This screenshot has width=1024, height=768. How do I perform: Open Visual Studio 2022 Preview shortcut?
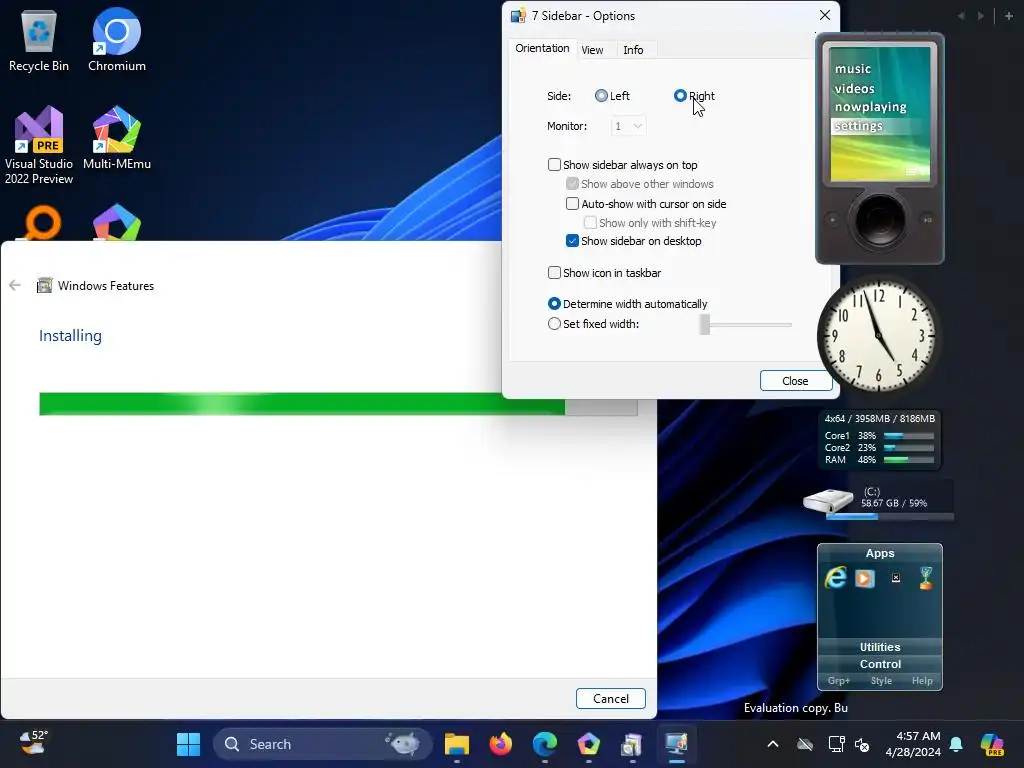tap(39, 145)
